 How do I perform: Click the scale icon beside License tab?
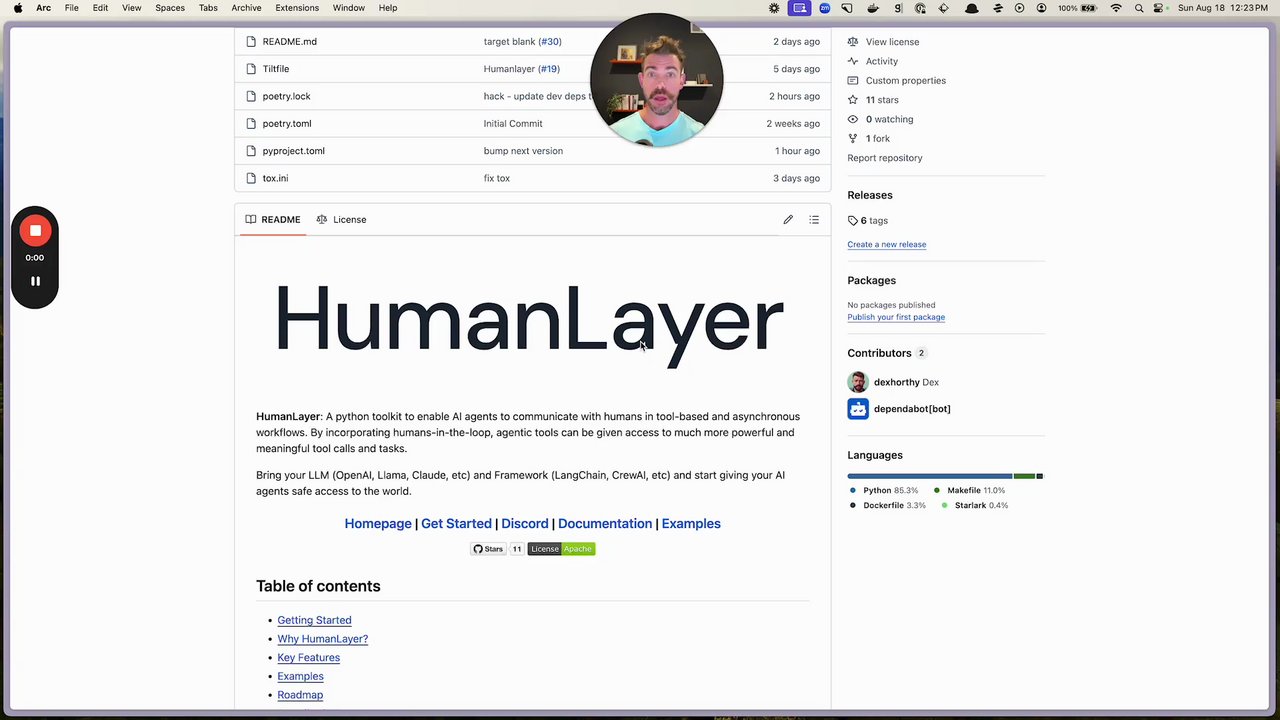point(322,220)
